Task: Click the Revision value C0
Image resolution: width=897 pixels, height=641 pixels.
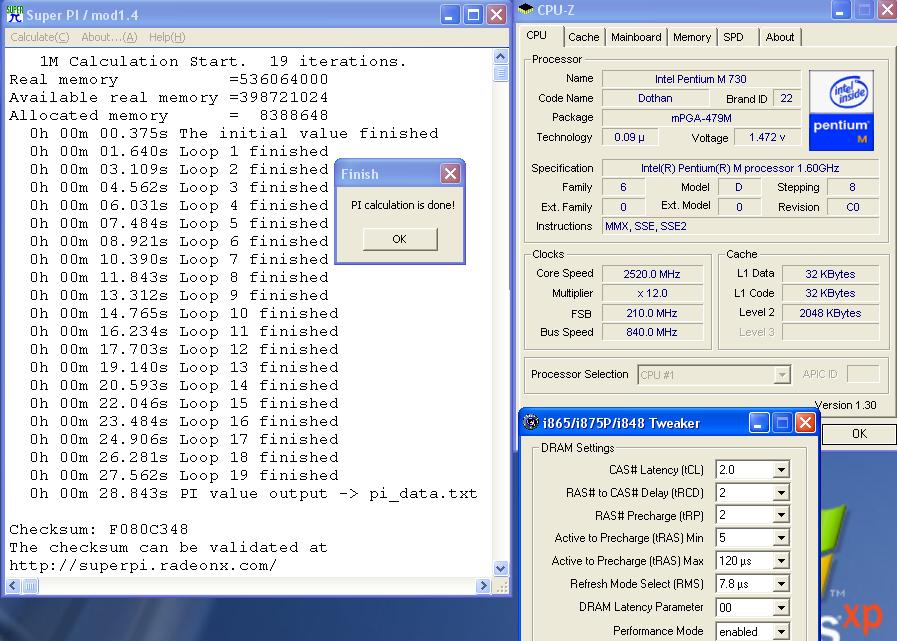Action: (x=852, y=207)
